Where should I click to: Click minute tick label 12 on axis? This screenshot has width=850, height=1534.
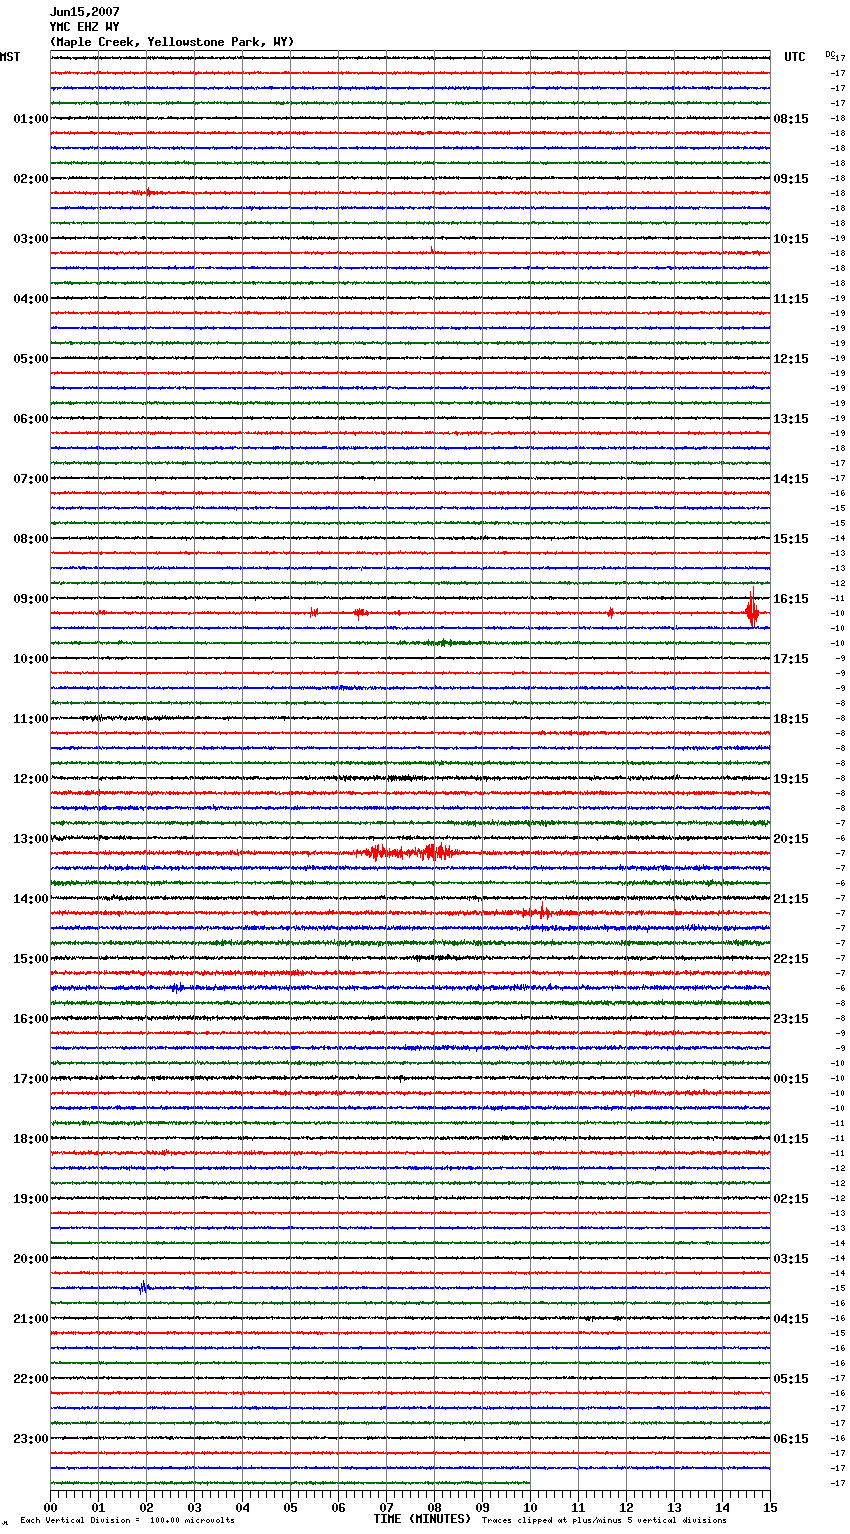click(x=627, y=1507)
